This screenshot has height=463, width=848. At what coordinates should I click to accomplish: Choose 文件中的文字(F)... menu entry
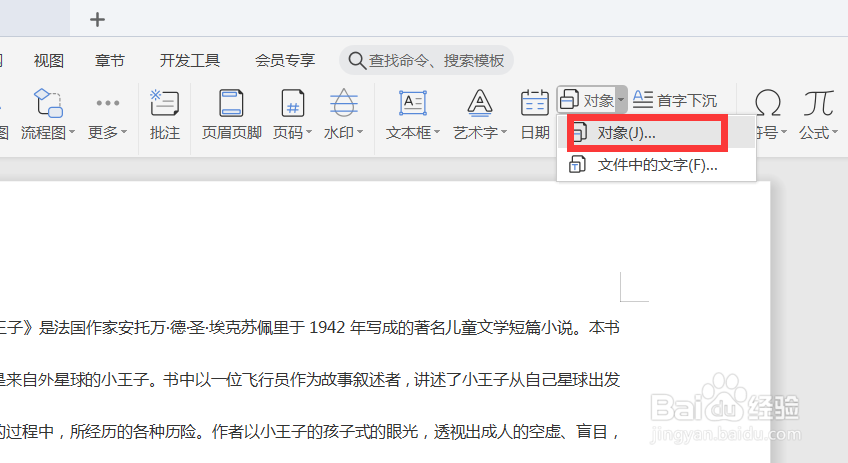(x=657, y=165)
